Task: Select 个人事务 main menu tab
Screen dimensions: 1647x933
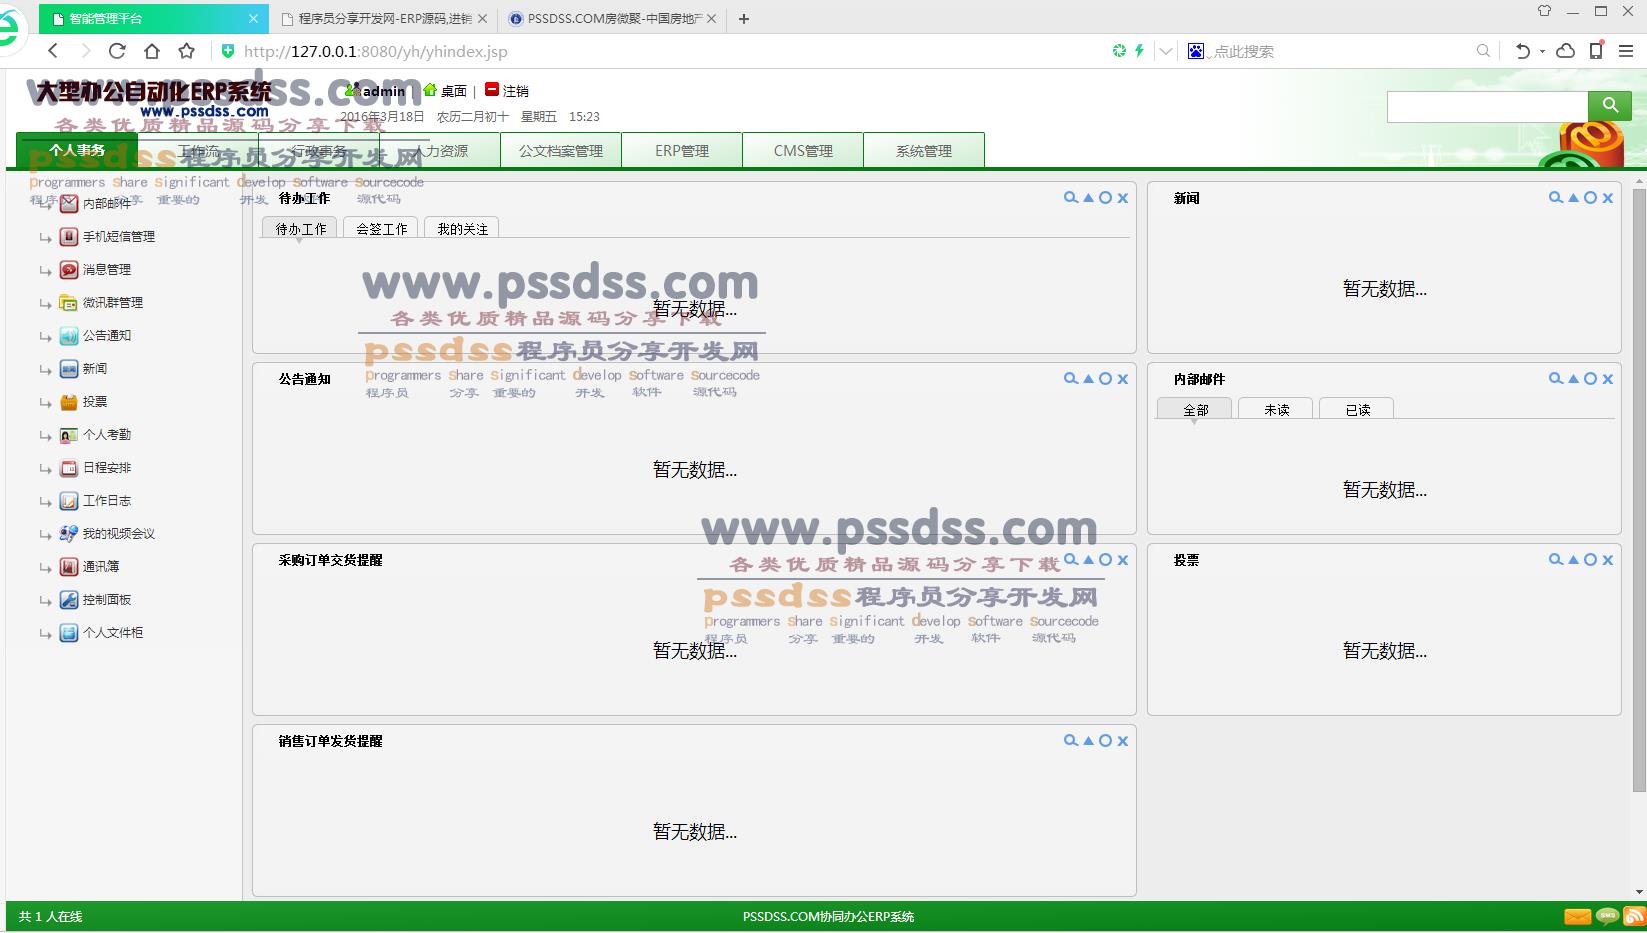Action: (77, 150)
